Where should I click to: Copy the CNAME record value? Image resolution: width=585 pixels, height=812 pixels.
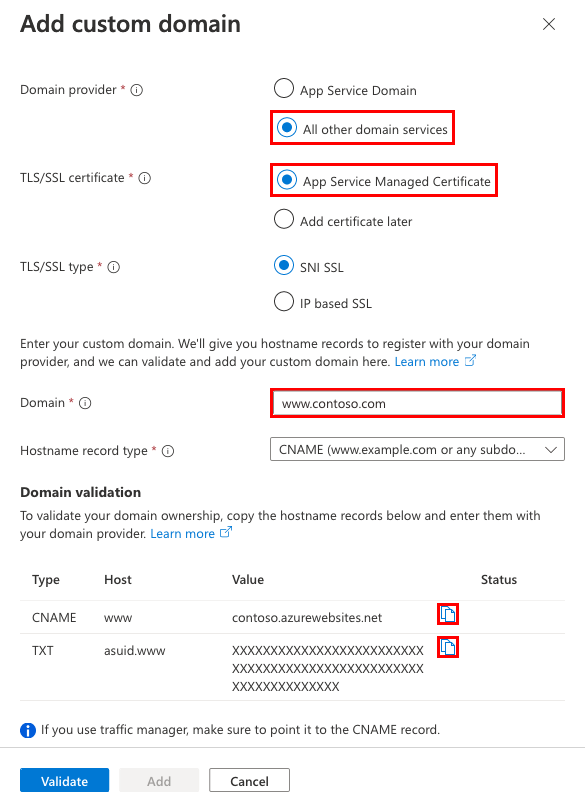point(446,614)
